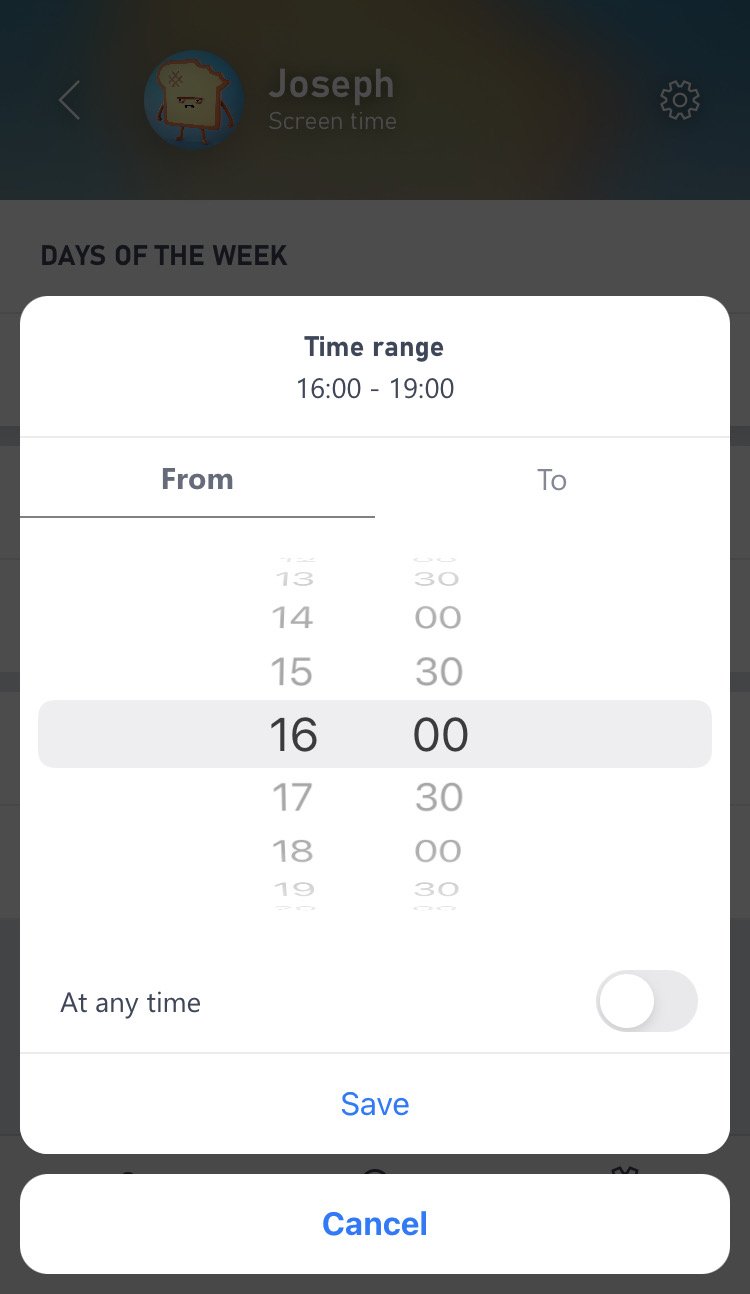The height and width of the screenshot is (1294, 750).
Task: Pick hour 15 in the picker
Action: tap(292, 672)
